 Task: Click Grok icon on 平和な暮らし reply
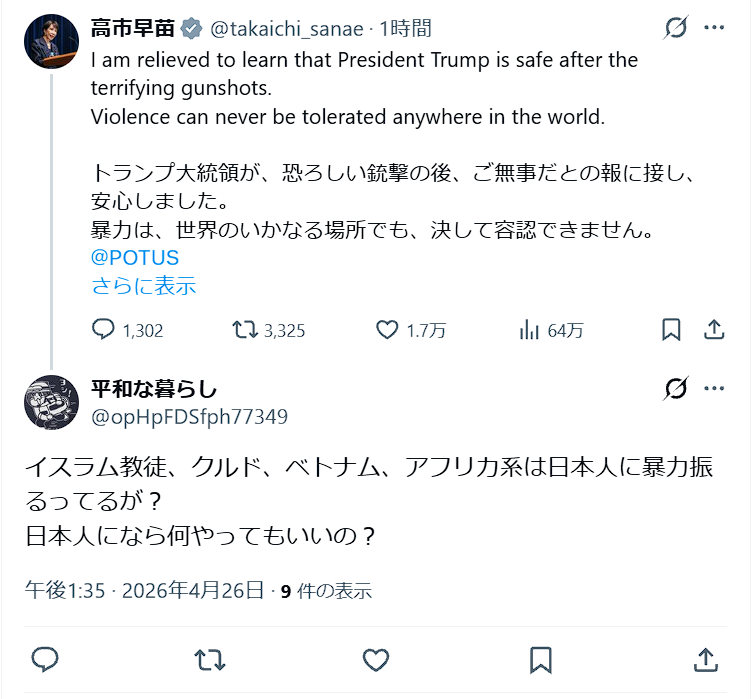tap(676, 388)
